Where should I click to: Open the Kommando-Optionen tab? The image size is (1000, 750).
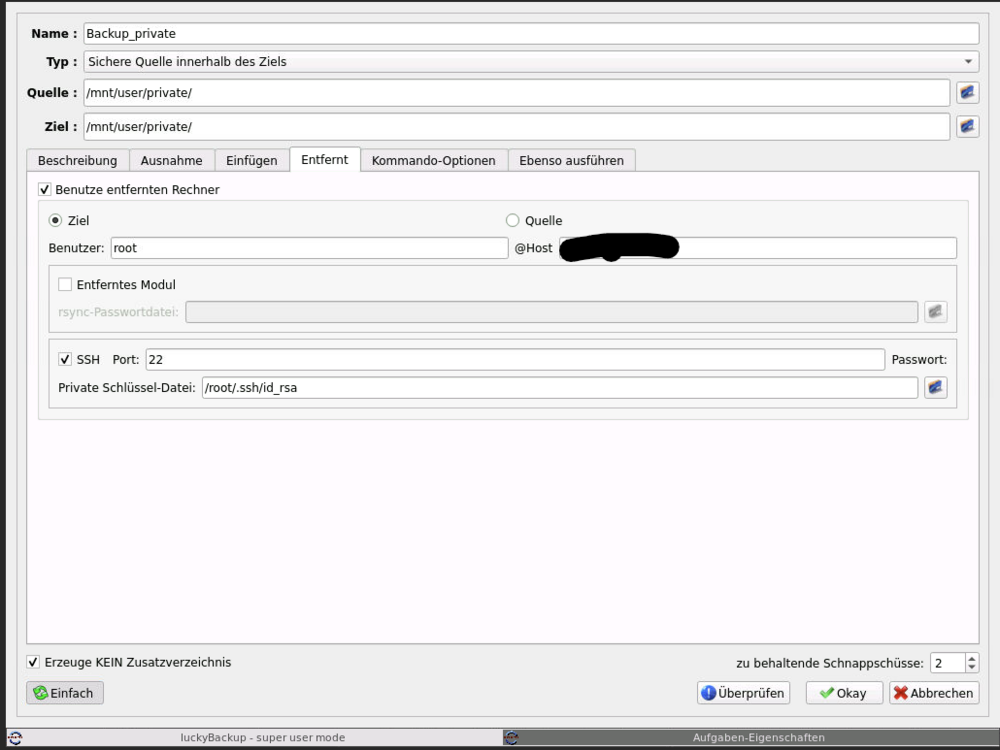pos(434,160)
